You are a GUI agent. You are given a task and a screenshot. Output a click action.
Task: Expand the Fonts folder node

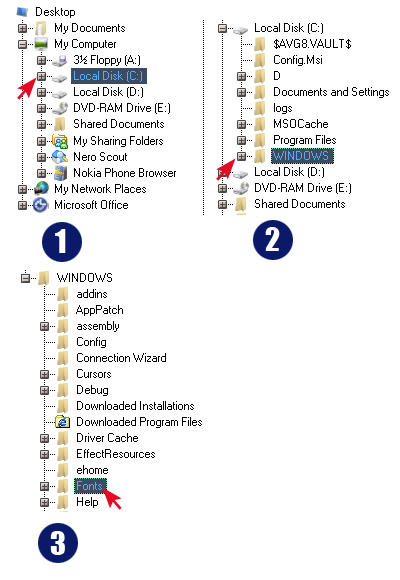[44, 486]
